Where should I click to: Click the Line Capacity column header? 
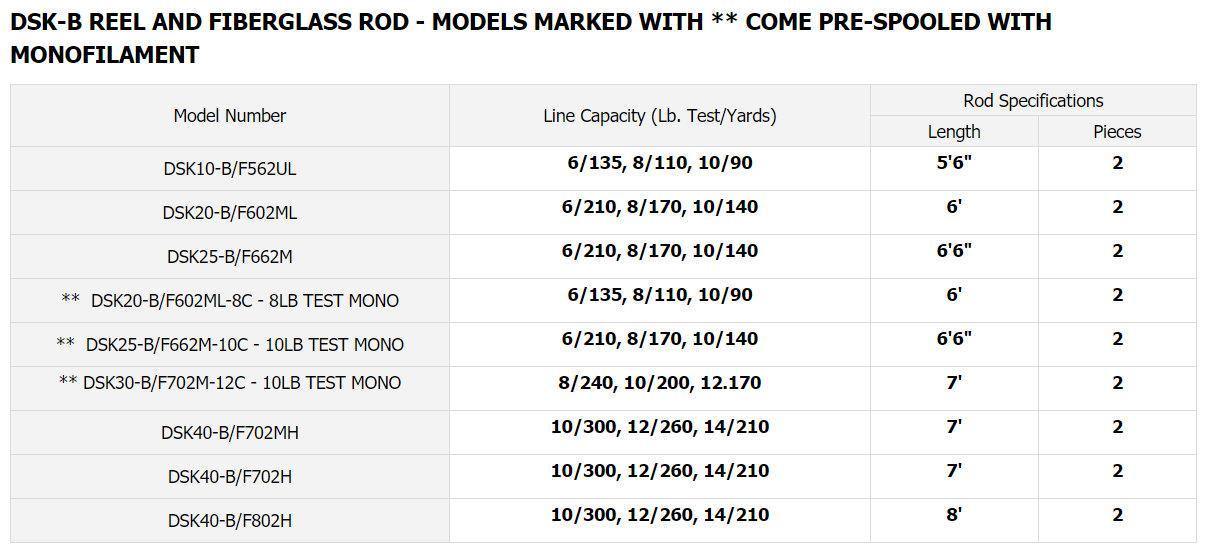659,116
